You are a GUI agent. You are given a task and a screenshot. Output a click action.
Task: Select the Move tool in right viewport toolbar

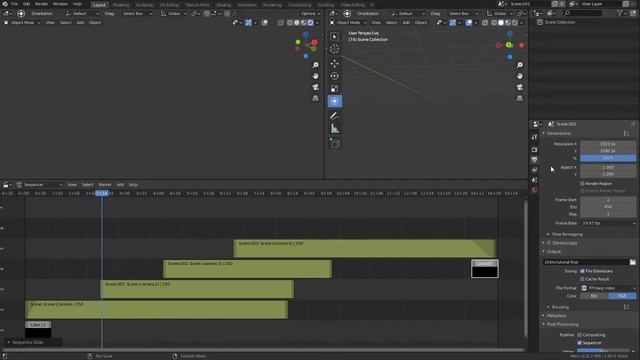point(334,63)
